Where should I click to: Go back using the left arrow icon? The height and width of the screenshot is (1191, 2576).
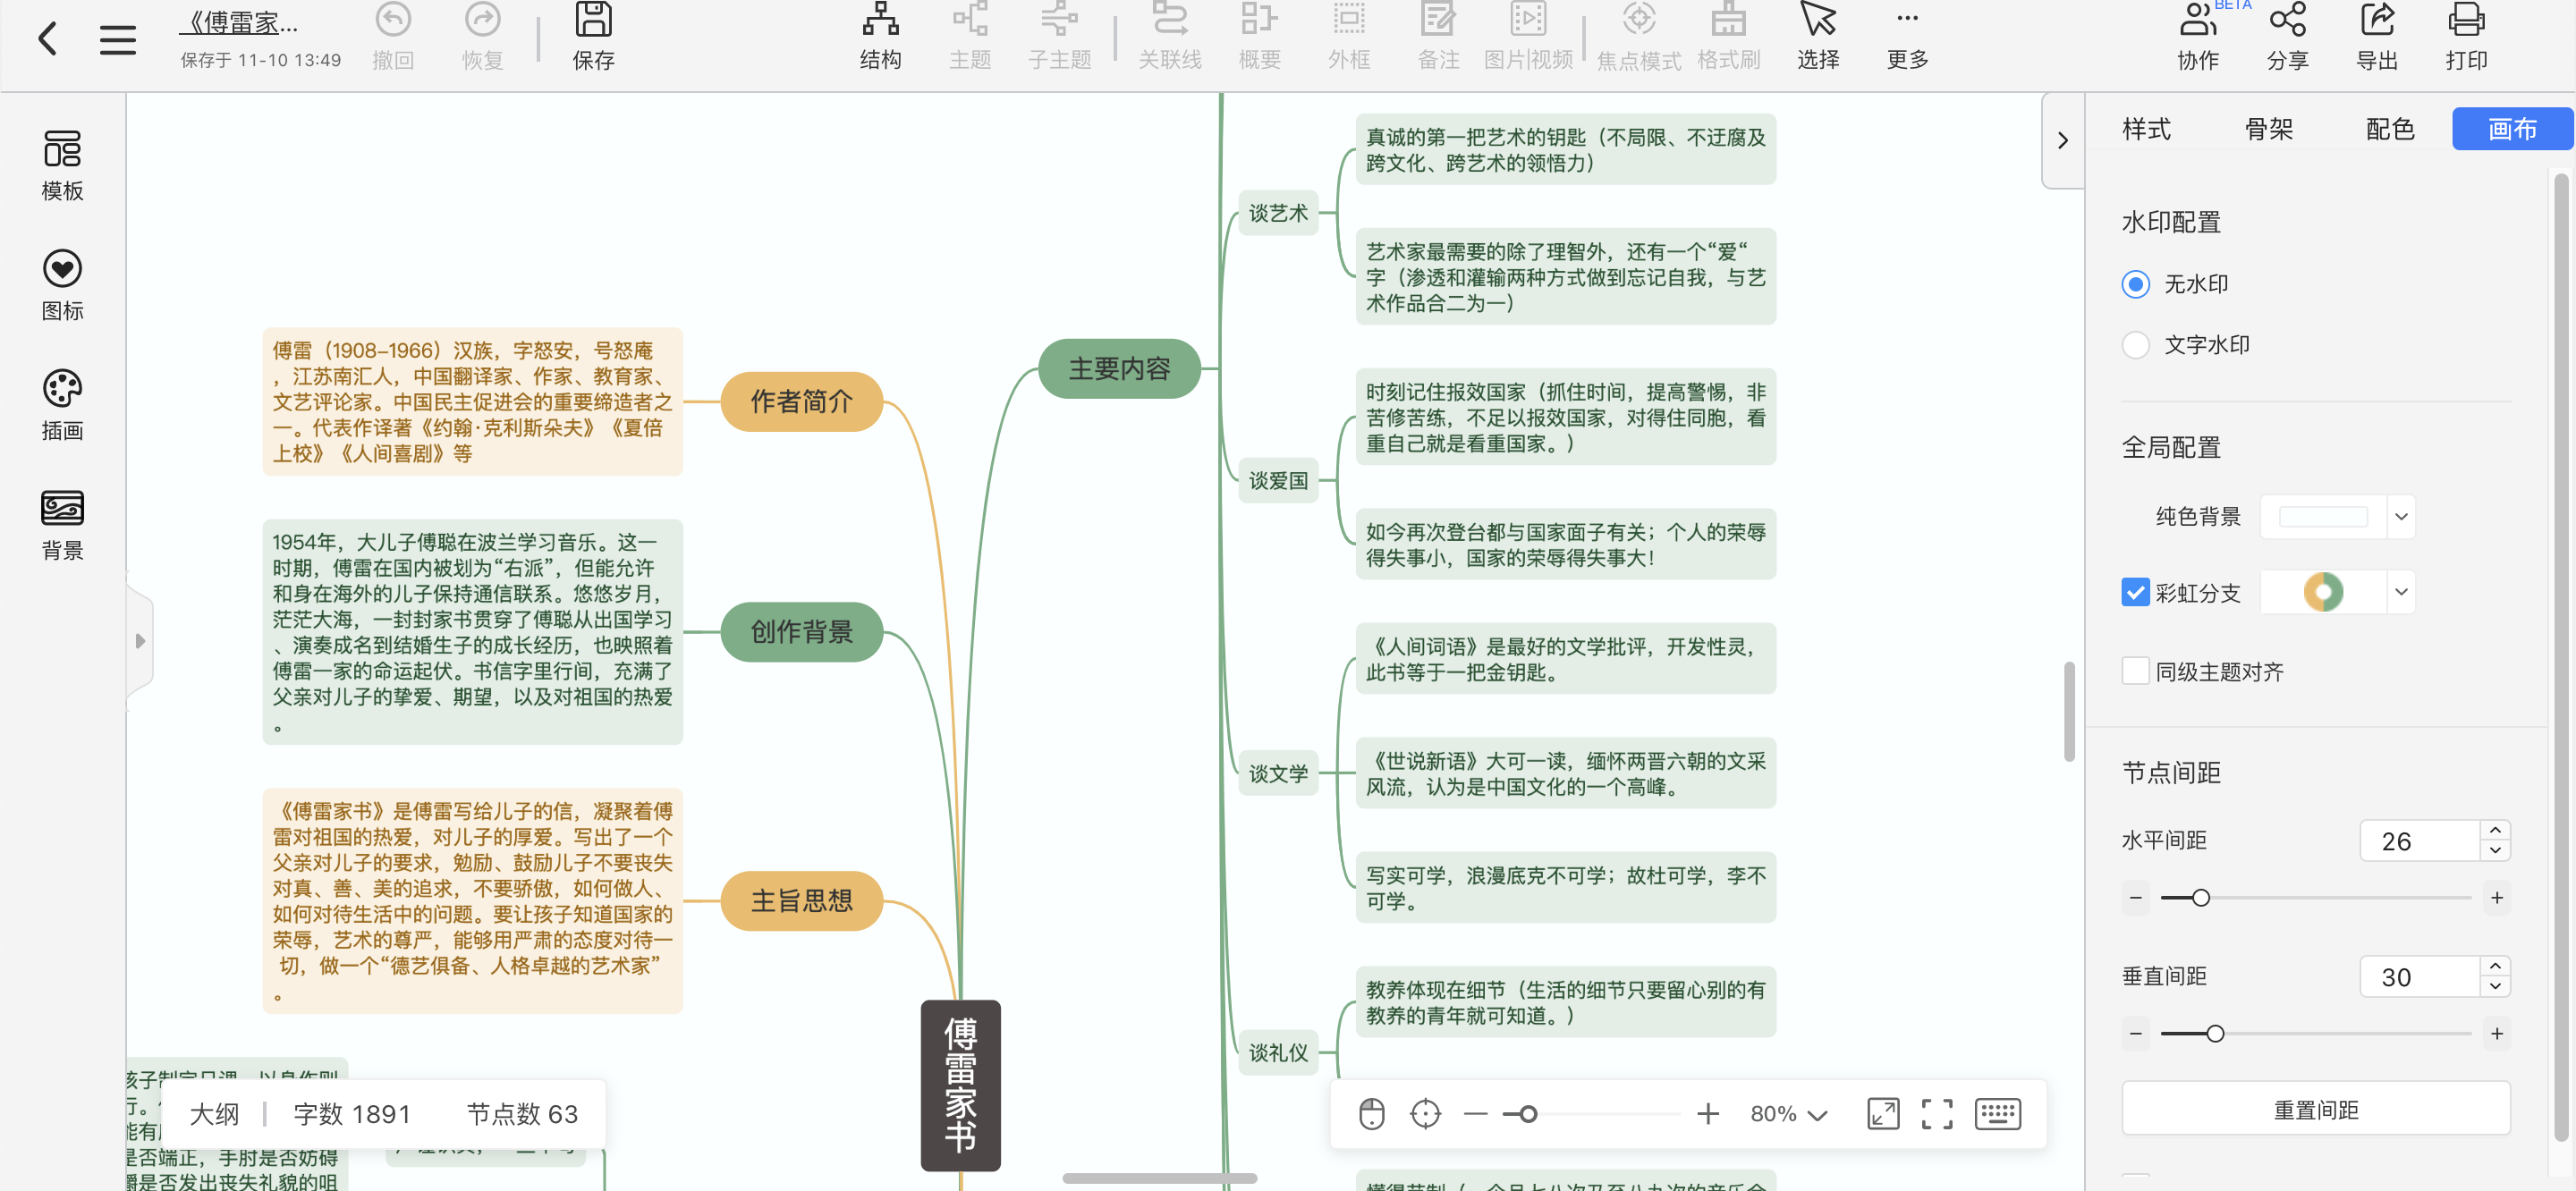[x=47, y=40]
